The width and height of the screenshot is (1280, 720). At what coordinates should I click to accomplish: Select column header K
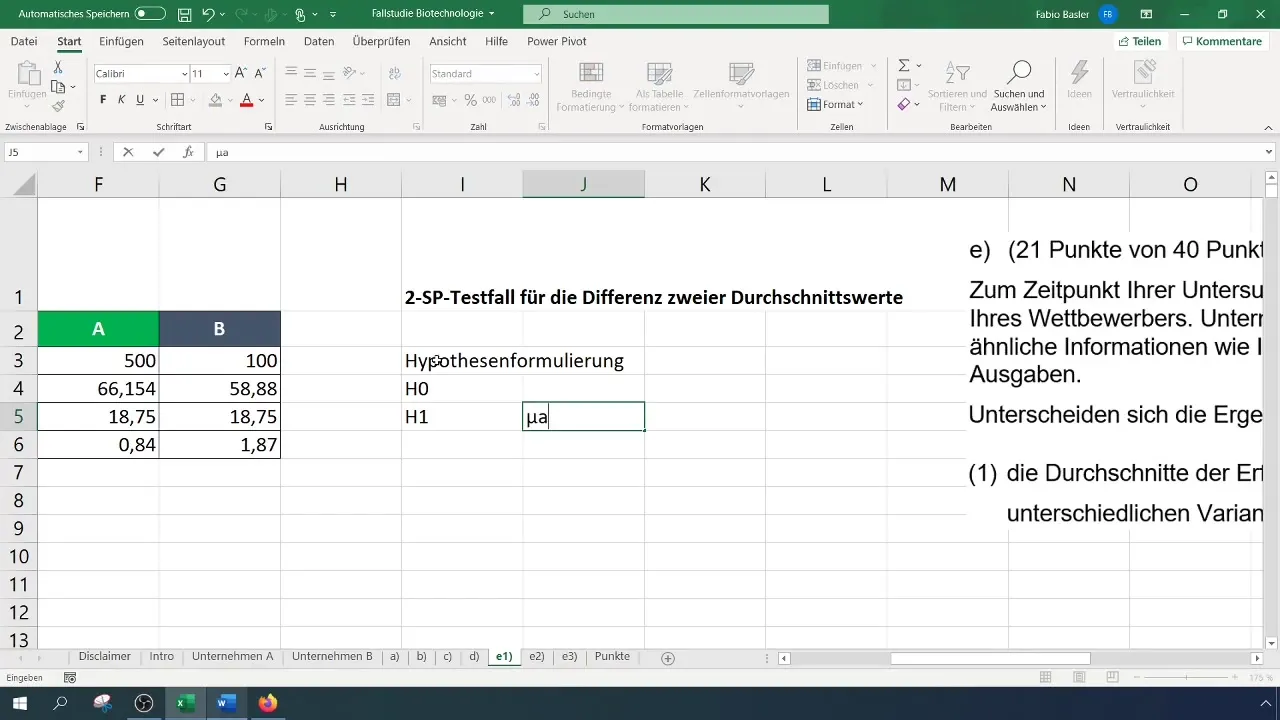tap(705, 184)
